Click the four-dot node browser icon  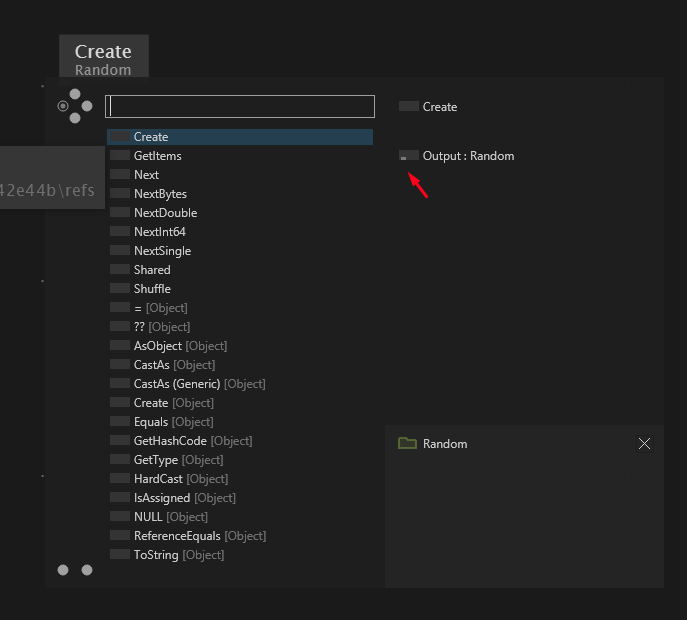point(75,106)
